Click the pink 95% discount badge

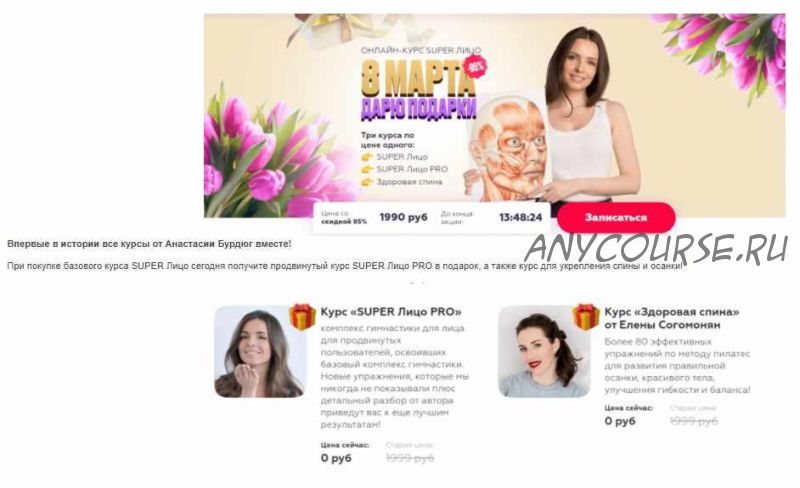point(476,67)
